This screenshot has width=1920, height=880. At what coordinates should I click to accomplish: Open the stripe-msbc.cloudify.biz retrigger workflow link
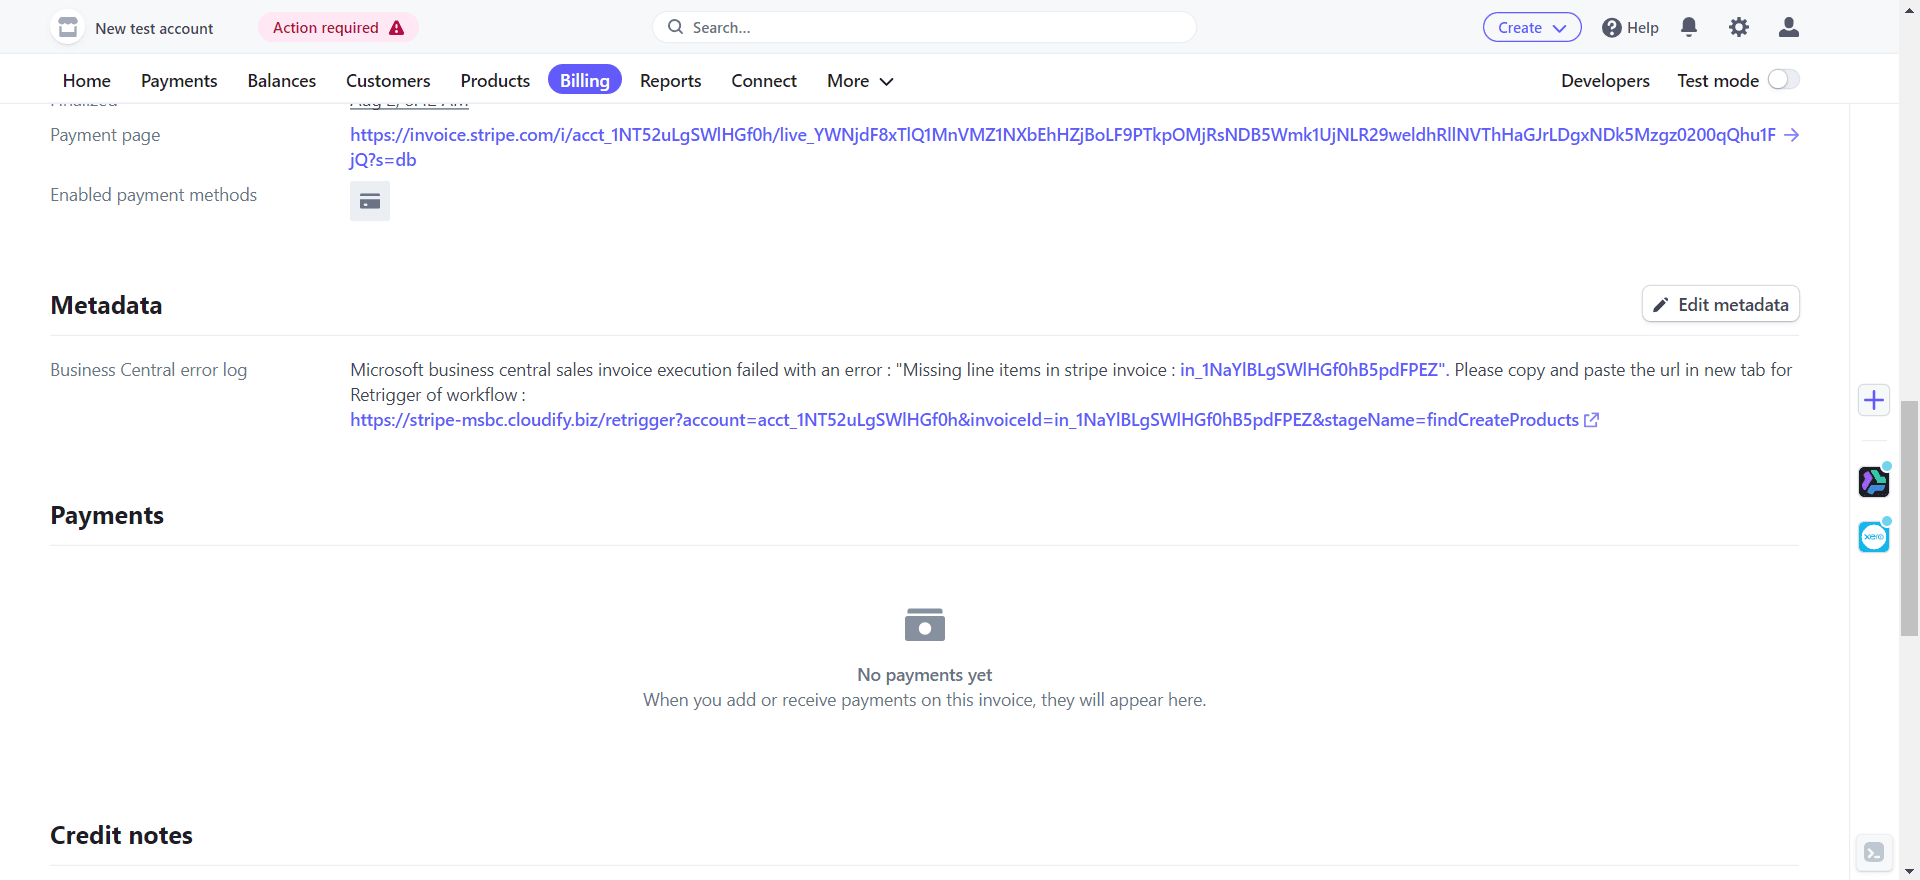tap(964, 420)
